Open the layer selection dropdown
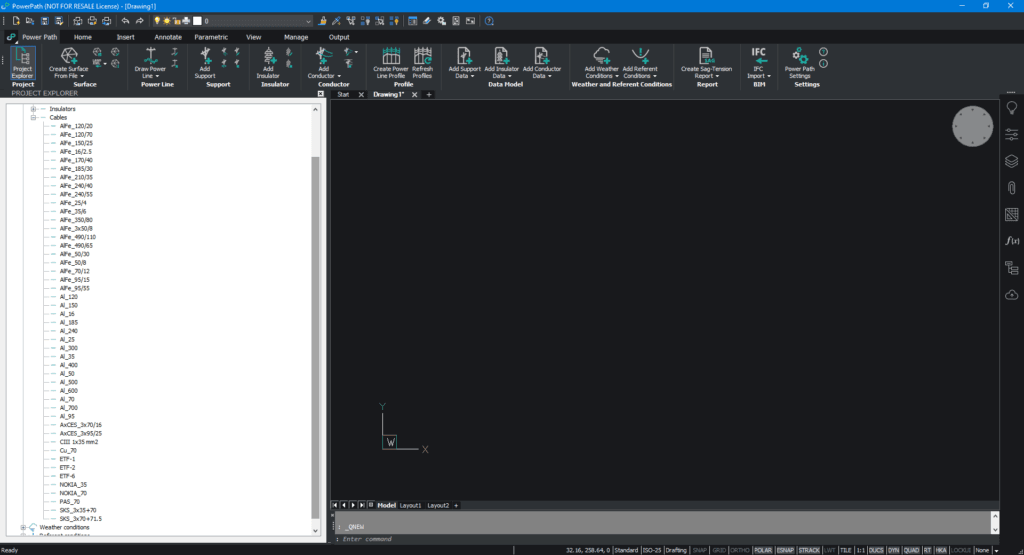Viewport: 1024px width, 555px height. tap(308, 21)
